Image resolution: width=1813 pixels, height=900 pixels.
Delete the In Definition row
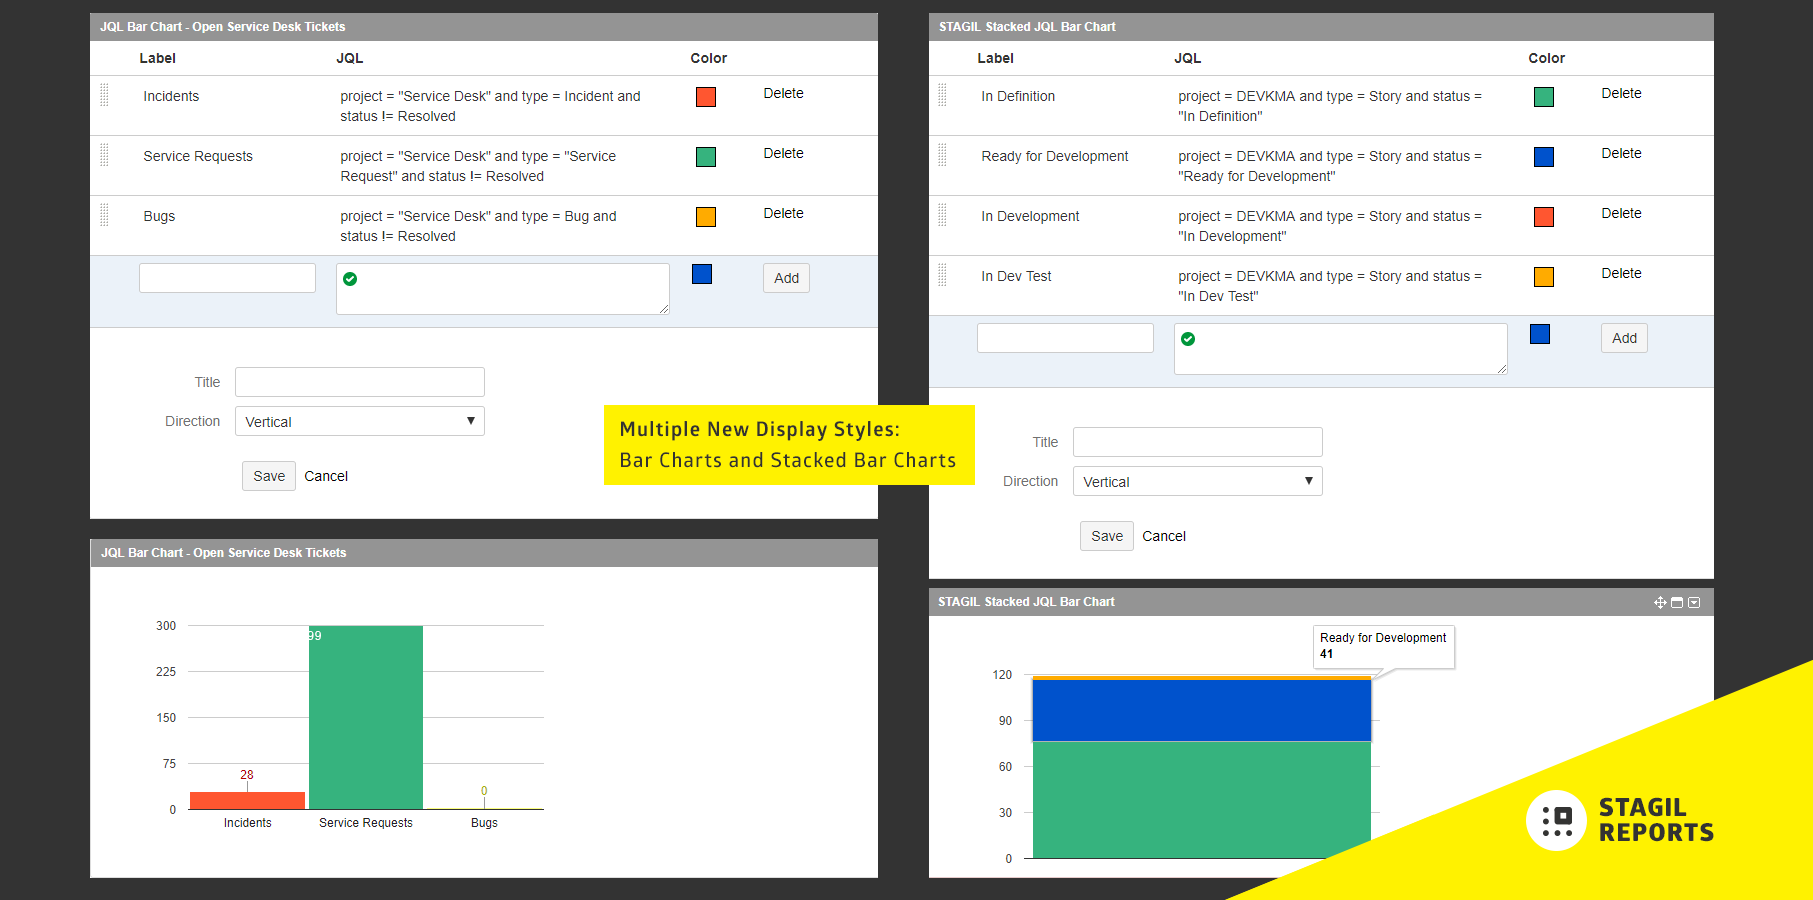pyautogui.click(x=1621, y=93)
